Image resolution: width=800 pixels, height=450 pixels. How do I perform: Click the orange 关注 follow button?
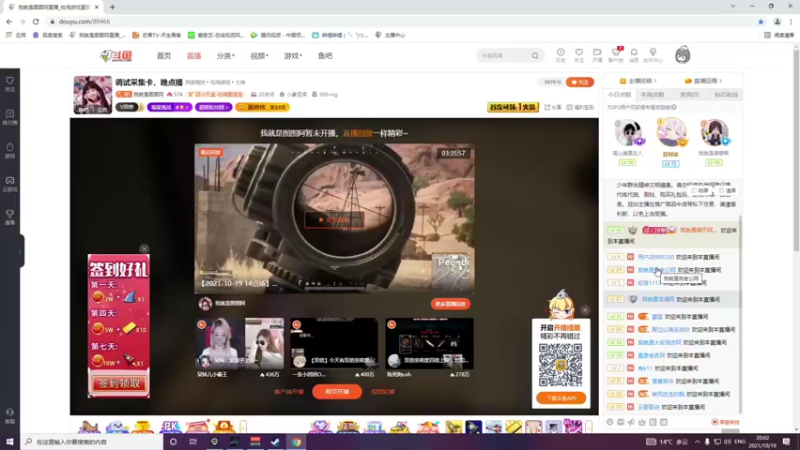click(x=580, y=82)
